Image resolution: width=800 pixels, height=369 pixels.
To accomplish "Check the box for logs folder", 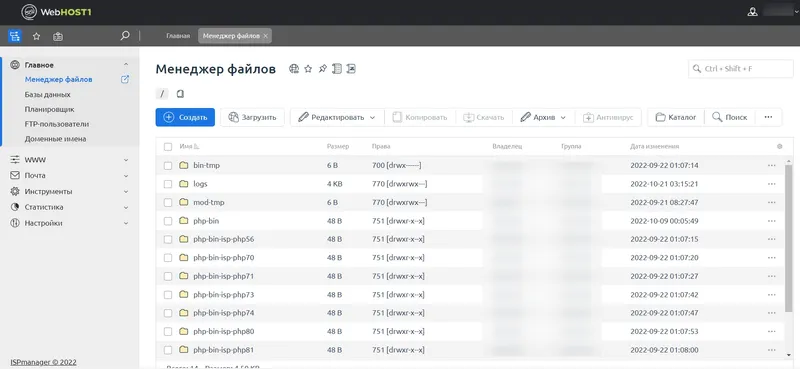I will pyautogui.click(x=168, y=184).
